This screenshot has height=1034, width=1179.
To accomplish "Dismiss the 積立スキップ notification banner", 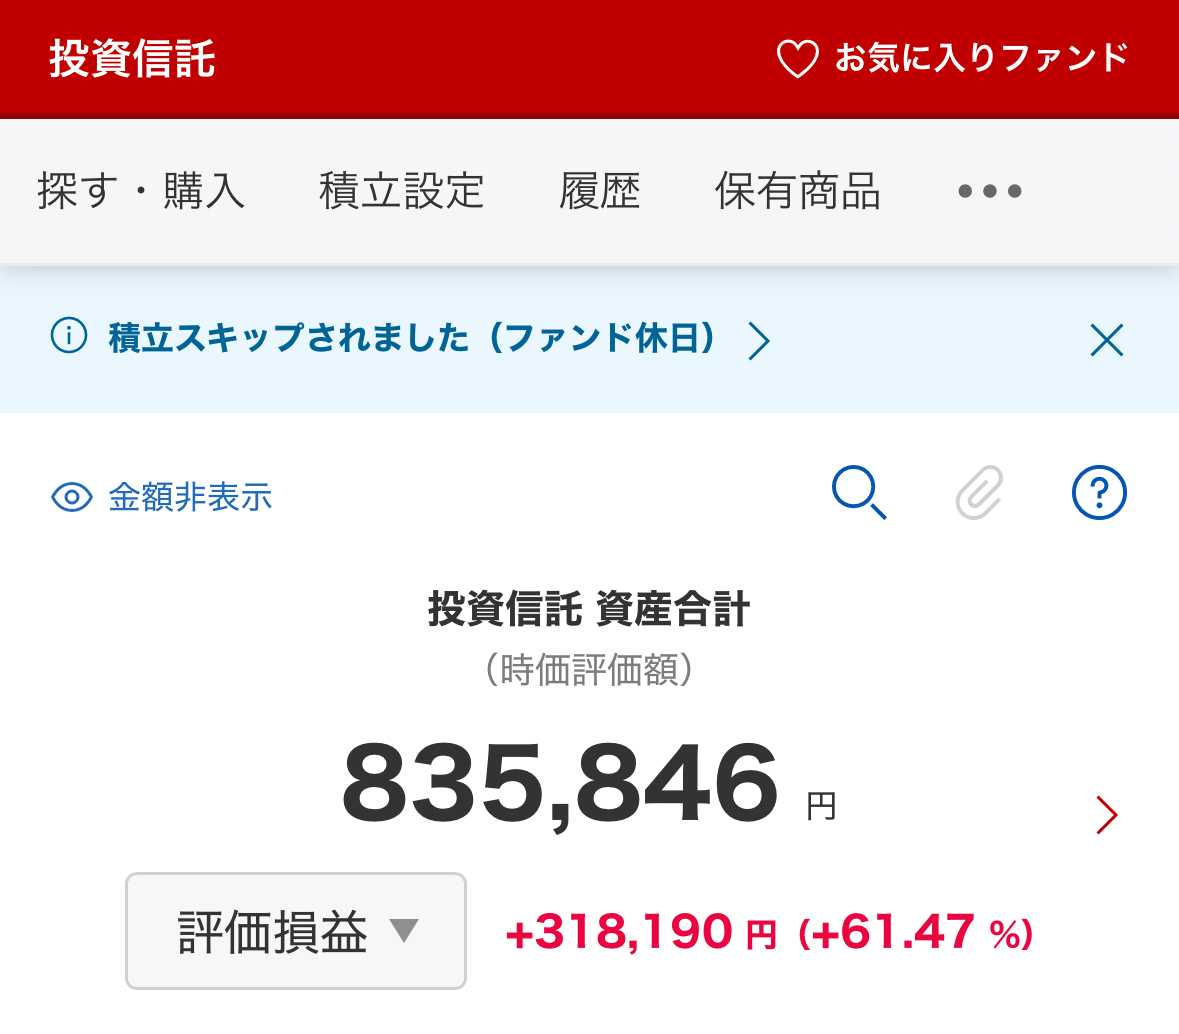I will point(1106,341).
